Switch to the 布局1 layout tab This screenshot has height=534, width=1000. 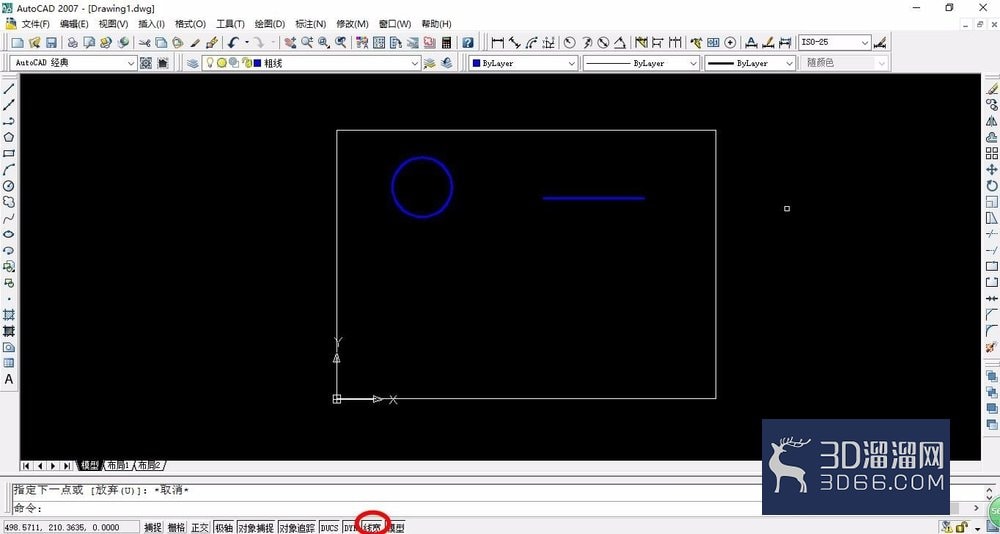117,466
